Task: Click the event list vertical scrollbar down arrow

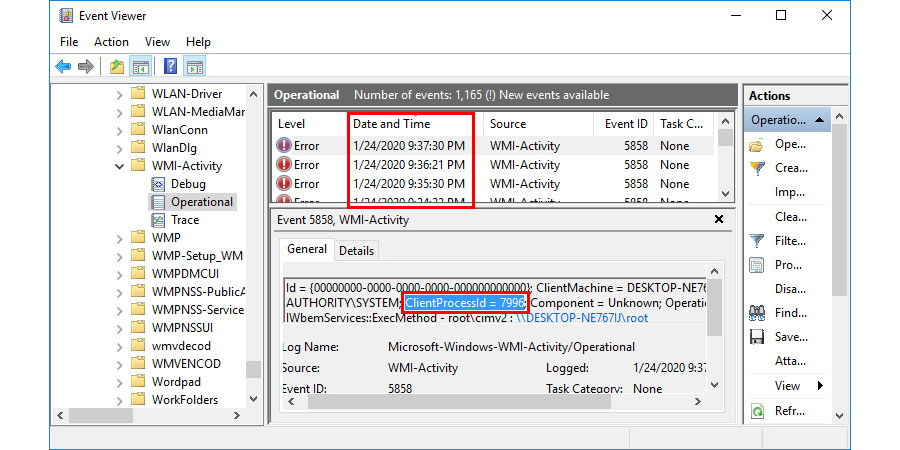Action: point(726,193)
